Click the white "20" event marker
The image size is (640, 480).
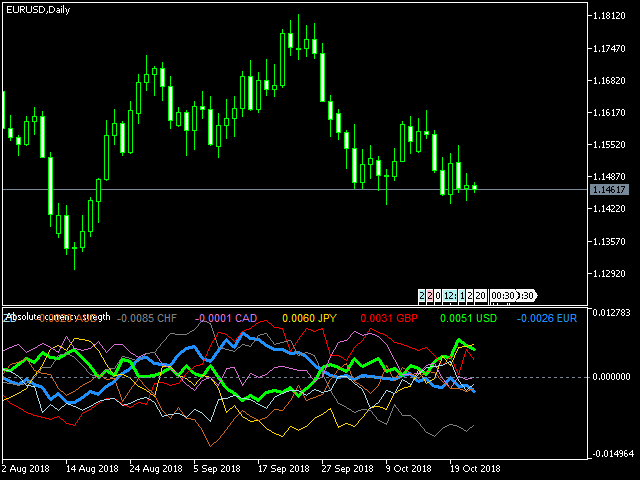(x=480, y=296)
